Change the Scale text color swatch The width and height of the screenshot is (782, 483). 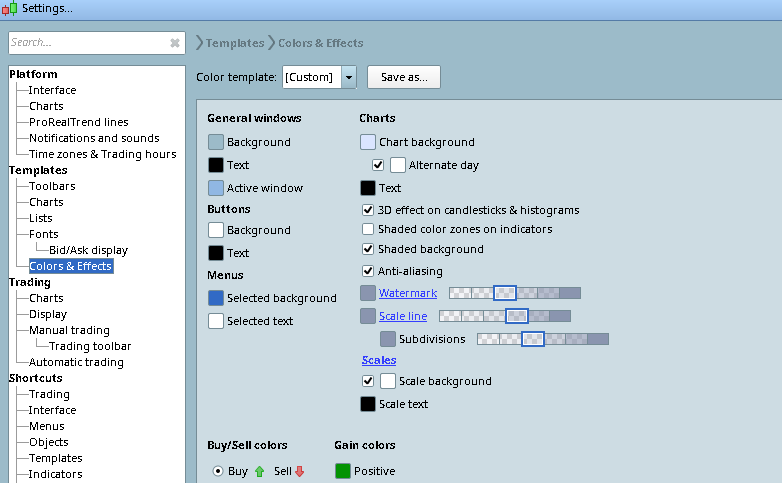pyautogui.click(x=368, y=404)
